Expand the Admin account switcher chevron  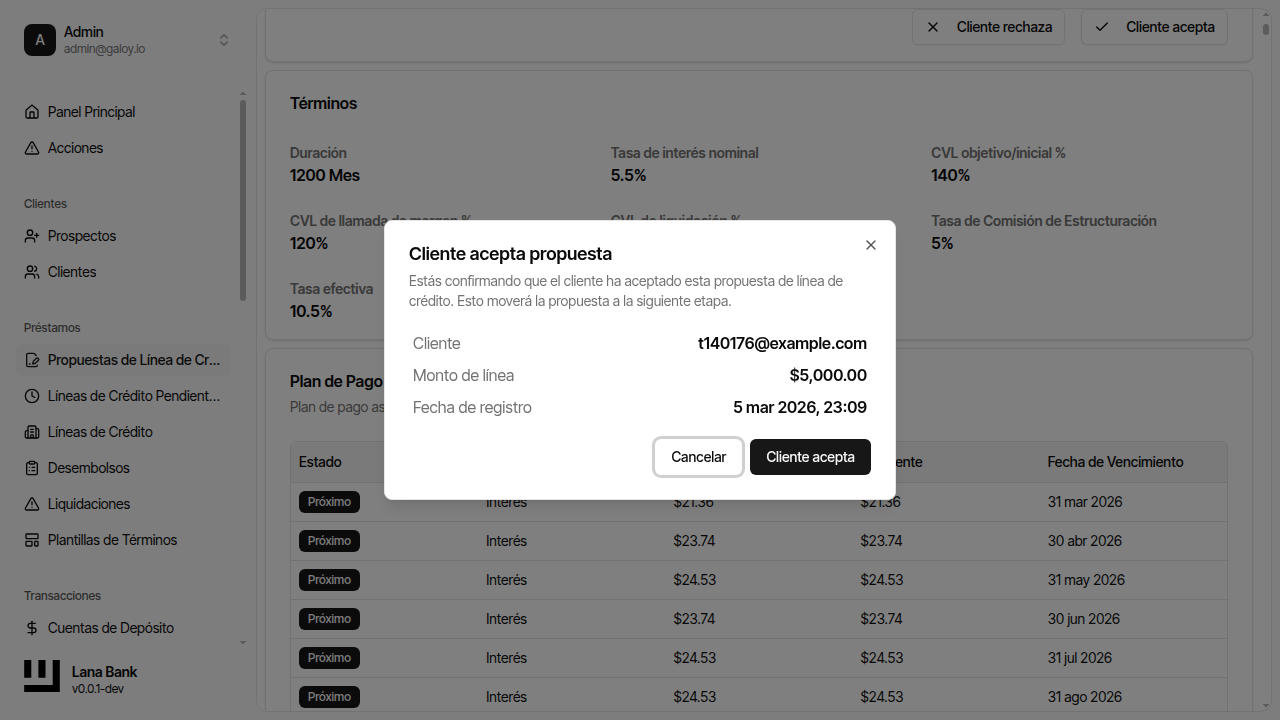point(224,40)
